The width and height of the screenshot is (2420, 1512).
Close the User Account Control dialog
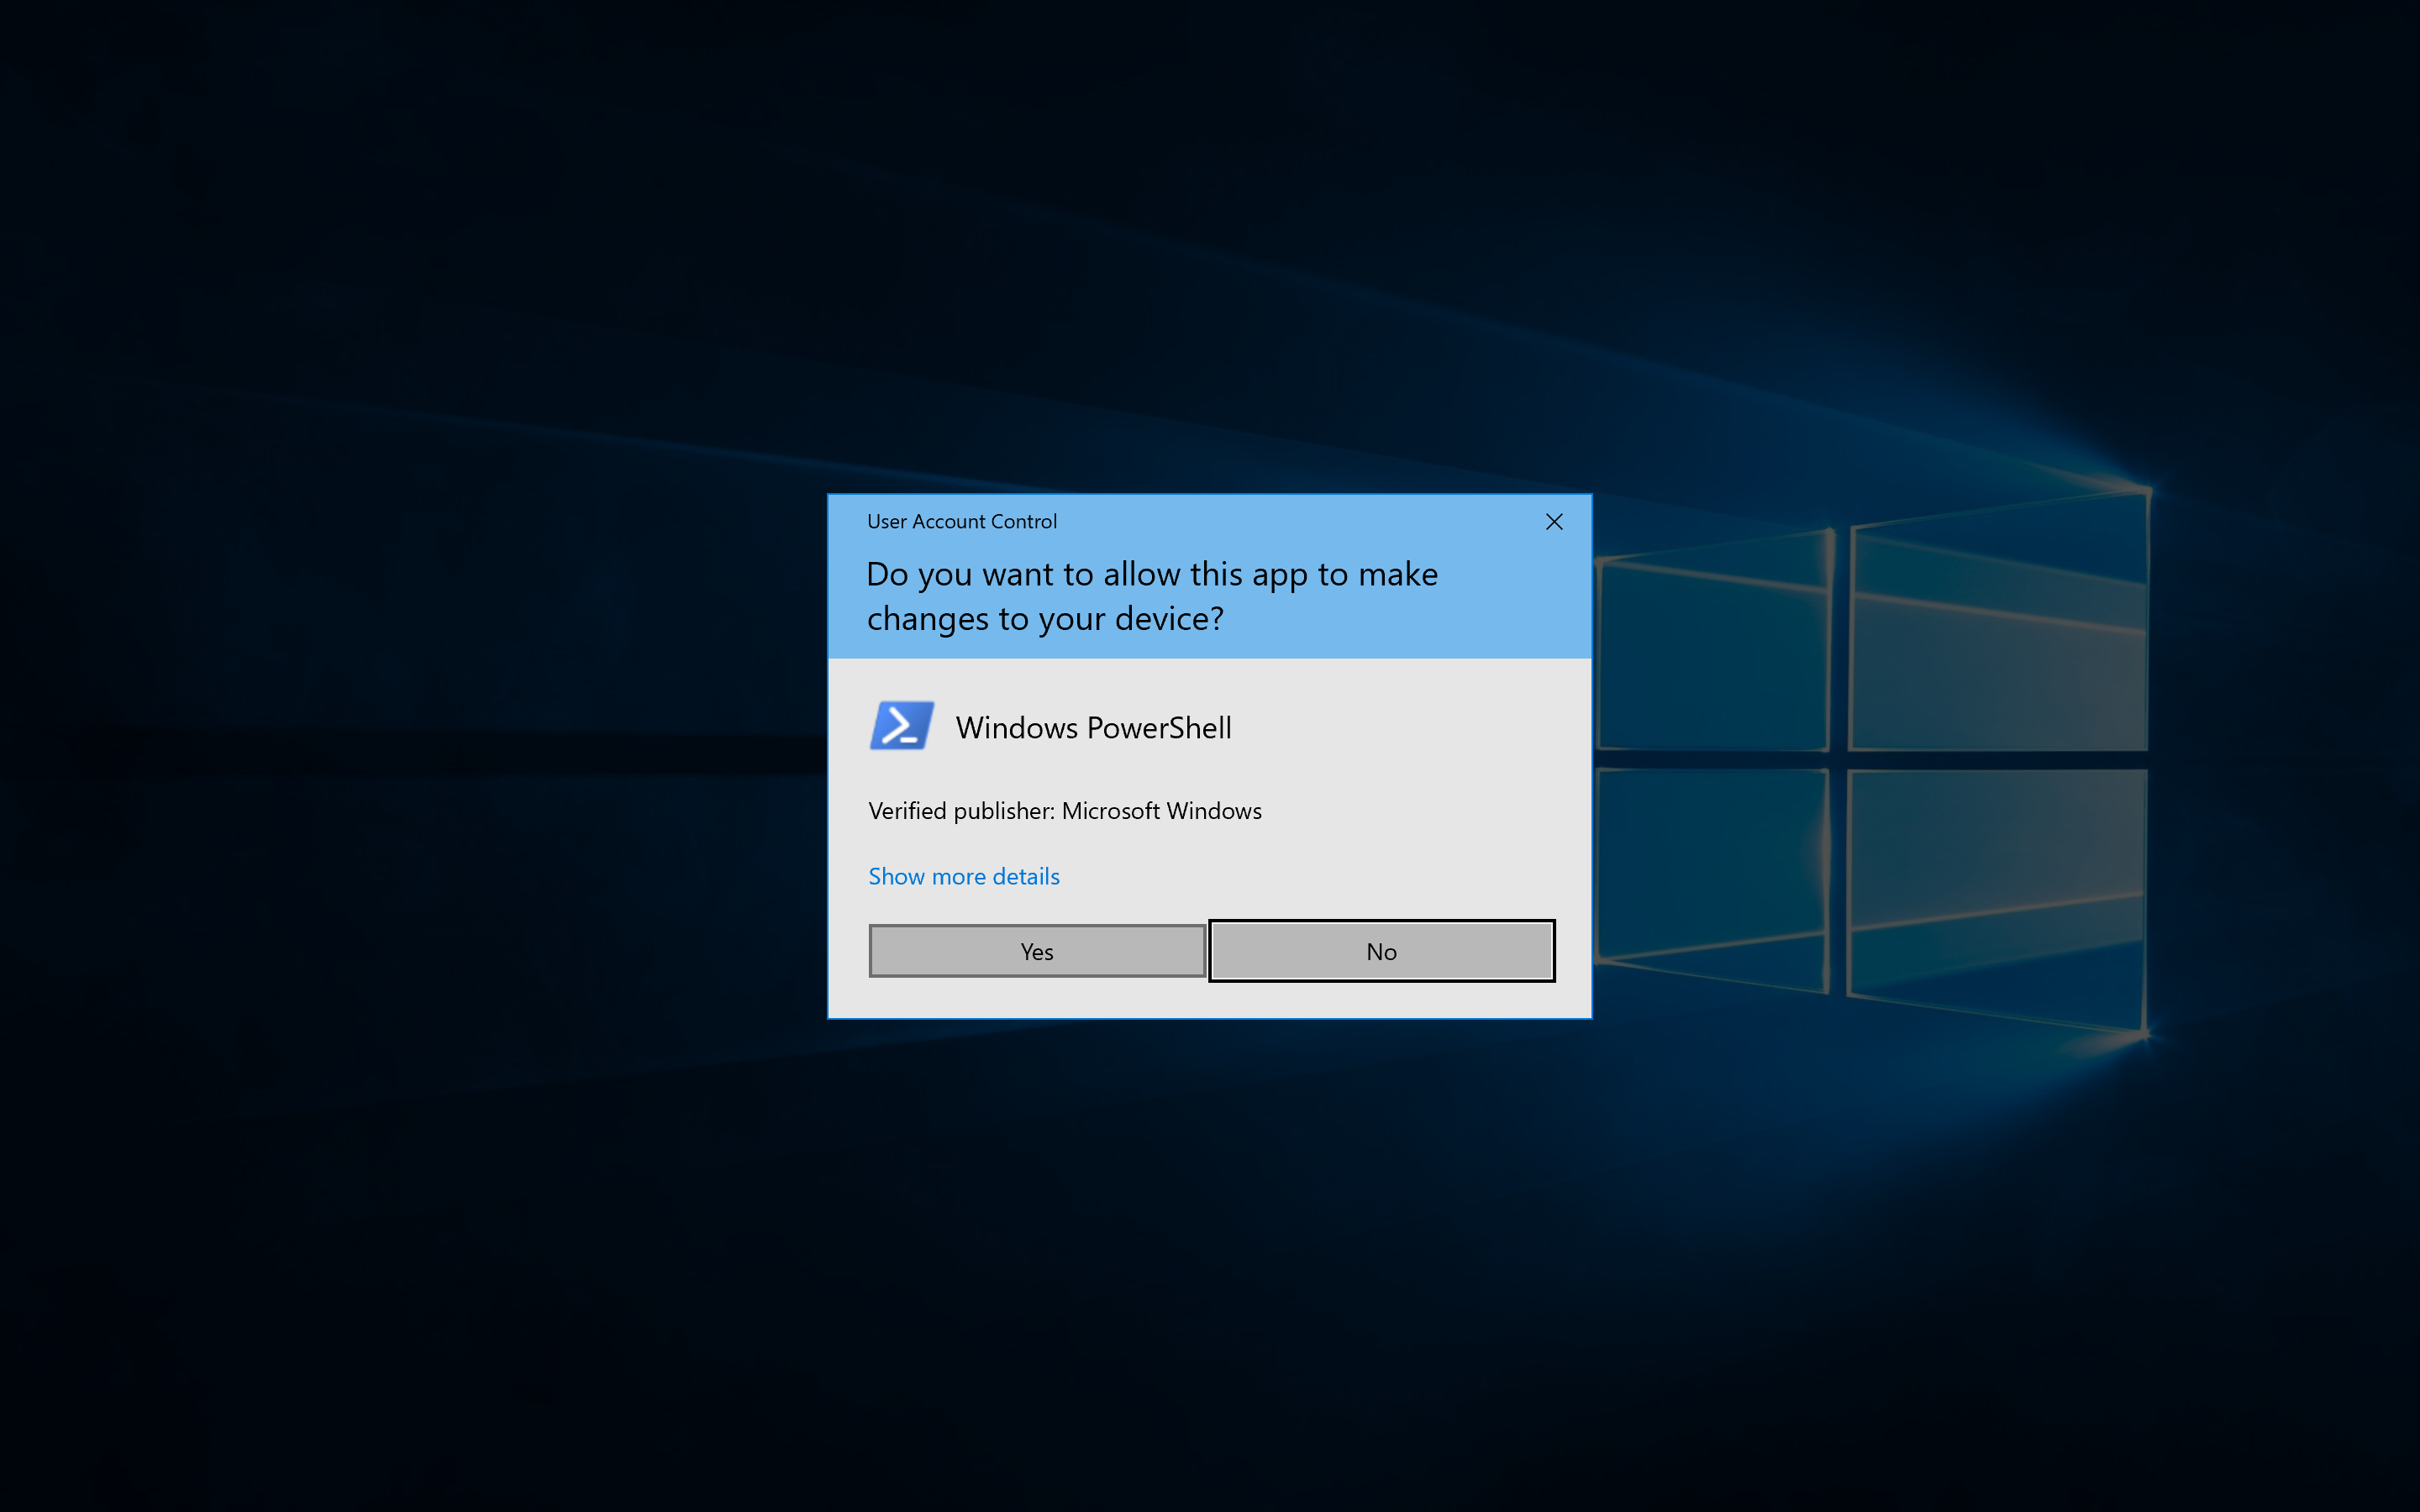(1553, 522)
